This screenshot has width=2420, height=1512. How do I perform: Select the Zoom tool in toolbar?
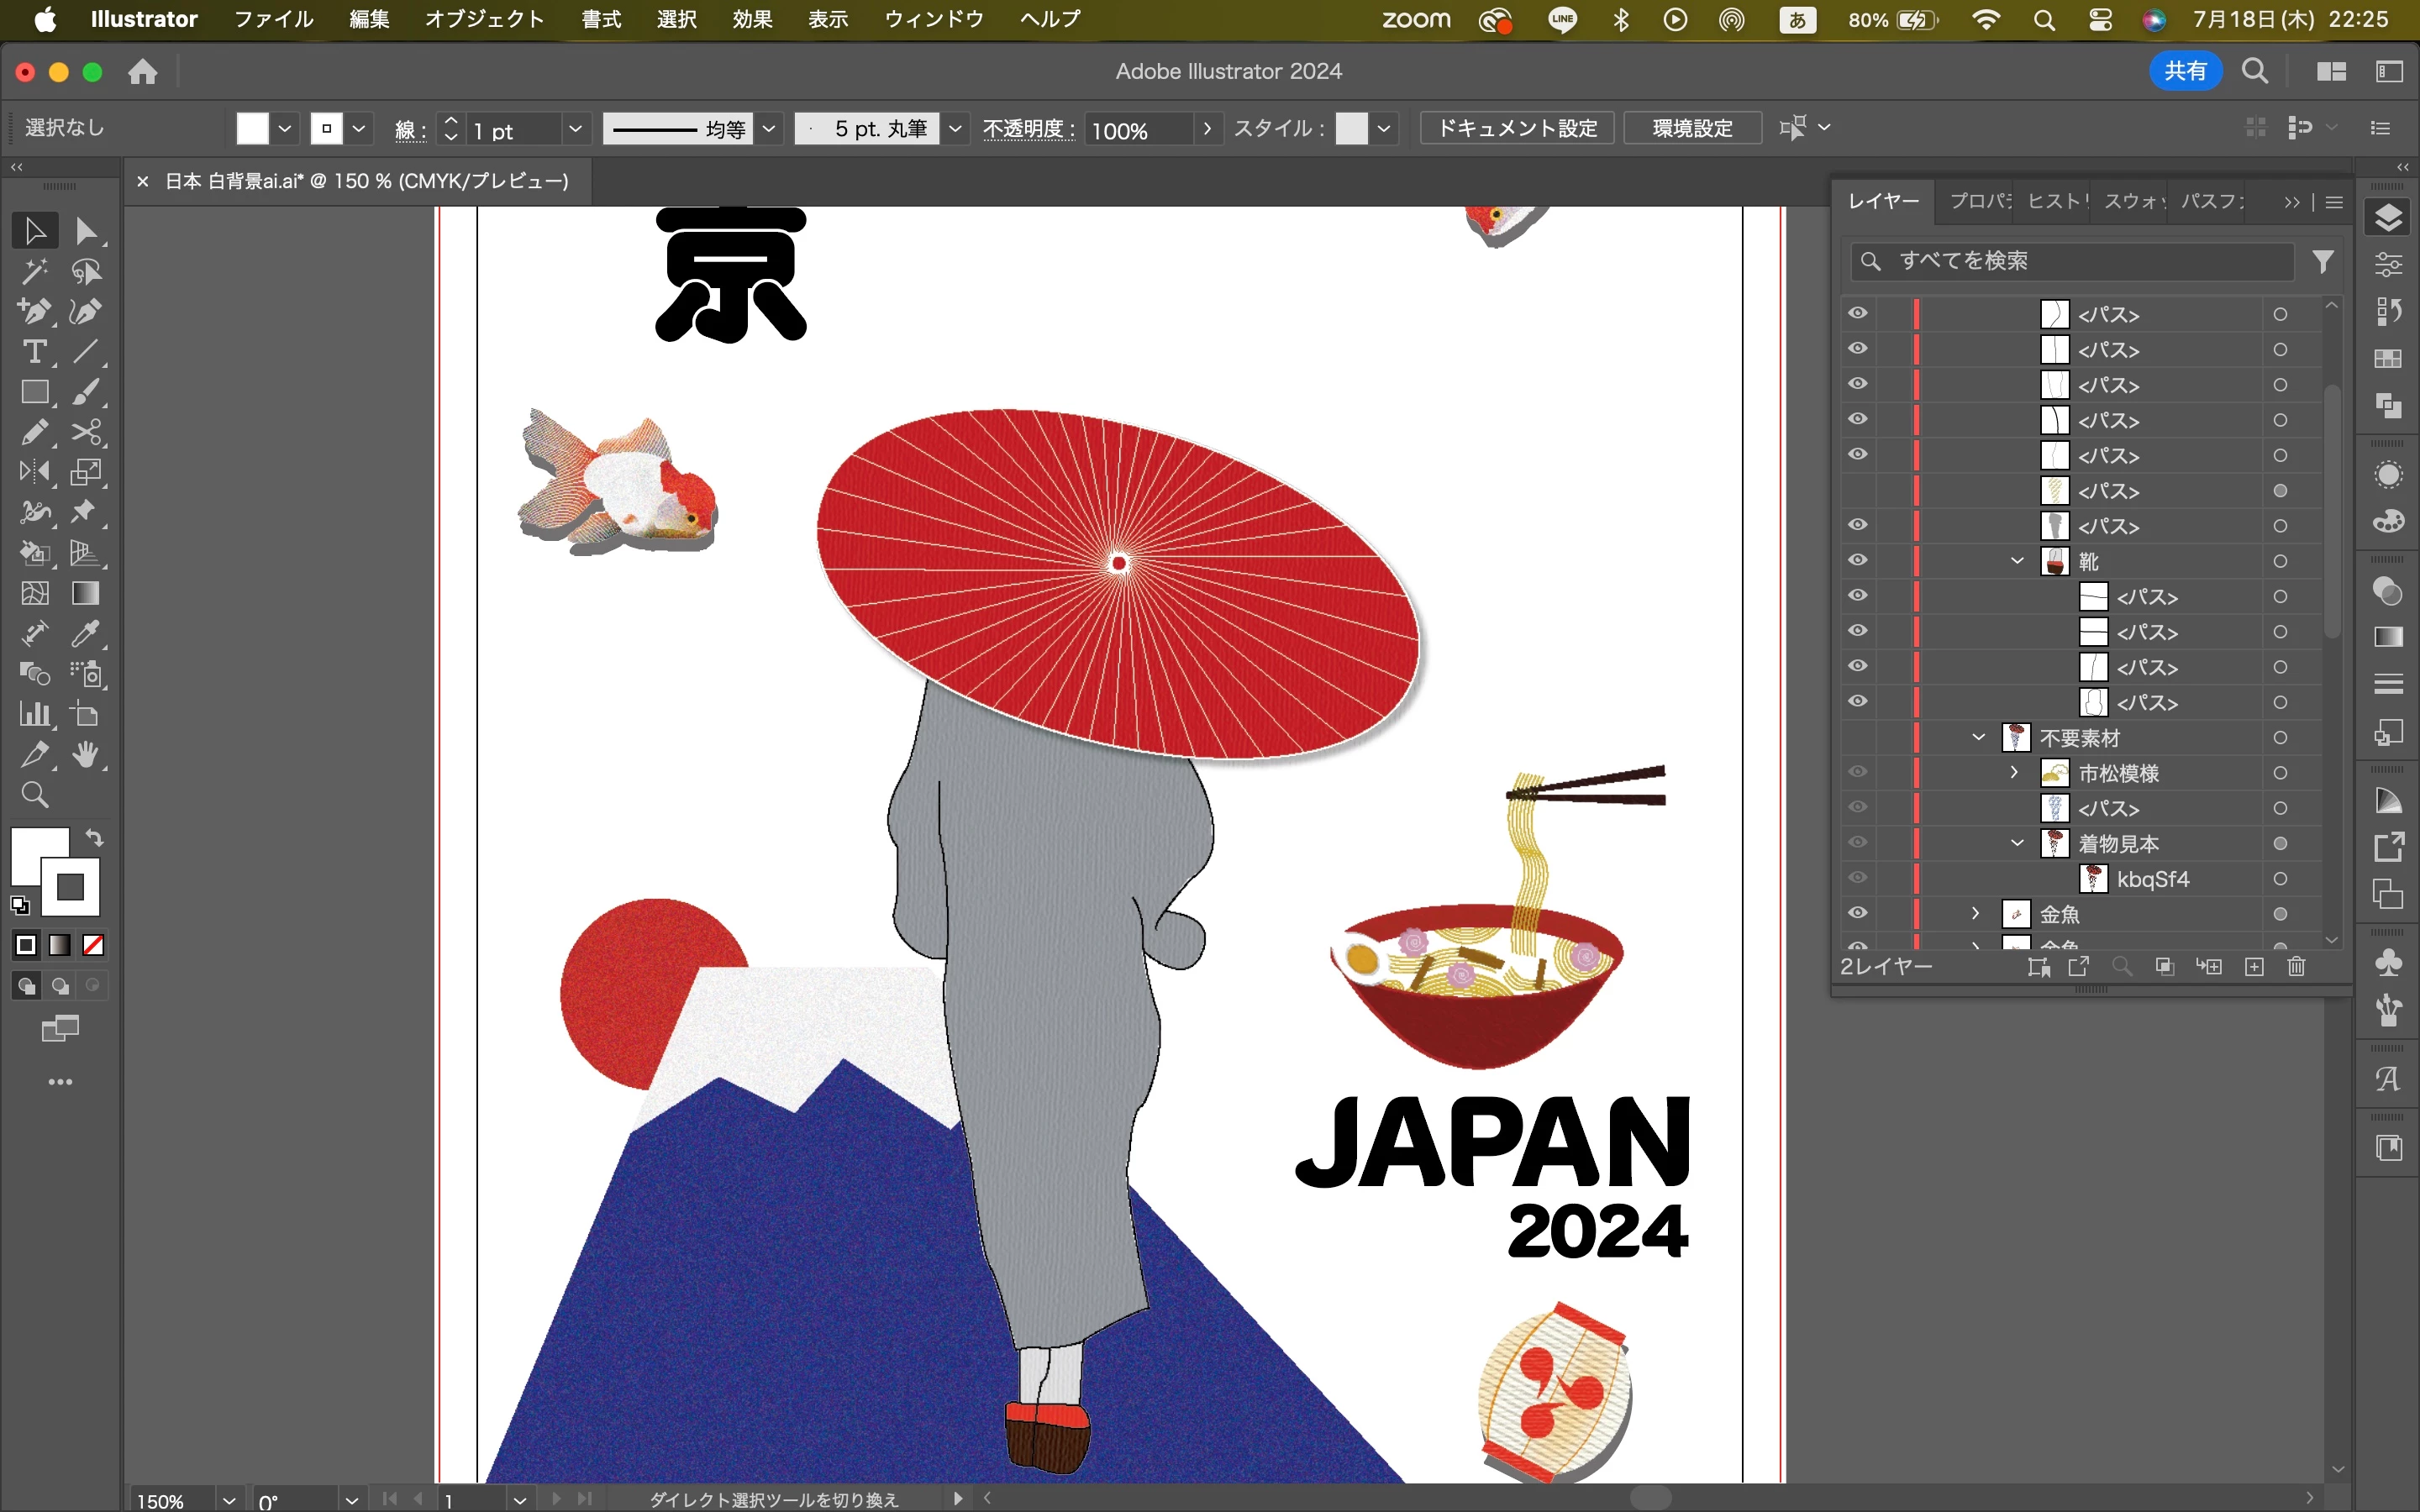coord(34,795)
